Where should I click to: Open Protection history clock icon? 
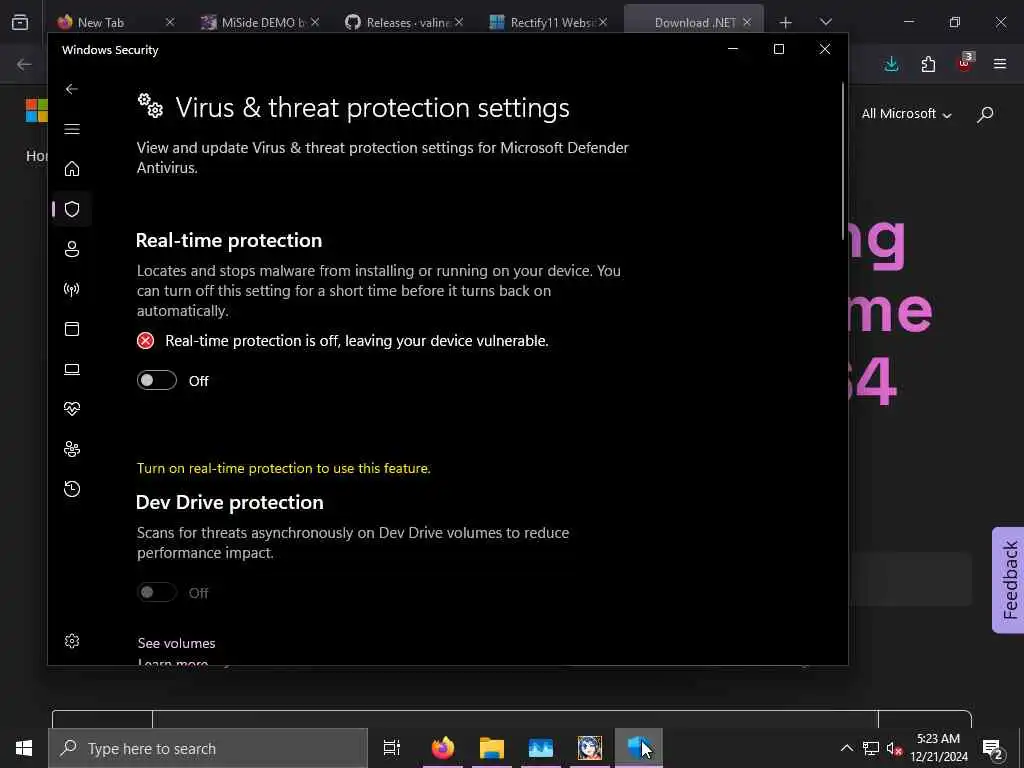[72, 489]
